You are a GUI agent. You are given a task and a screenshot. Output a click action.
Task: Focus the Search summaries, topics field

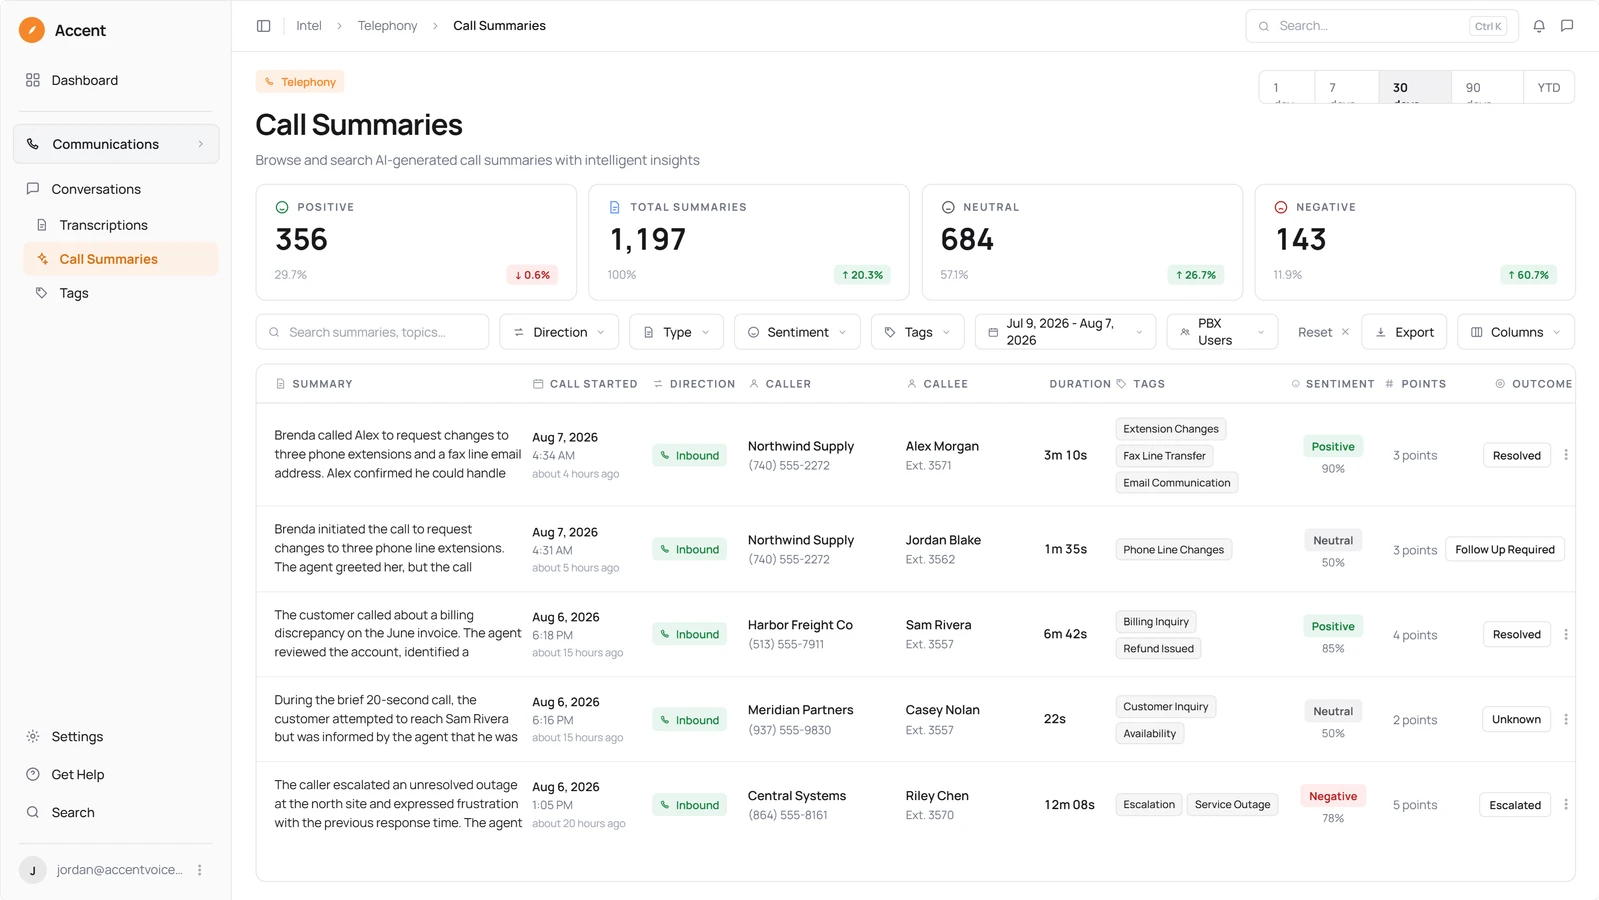(372, 332)
